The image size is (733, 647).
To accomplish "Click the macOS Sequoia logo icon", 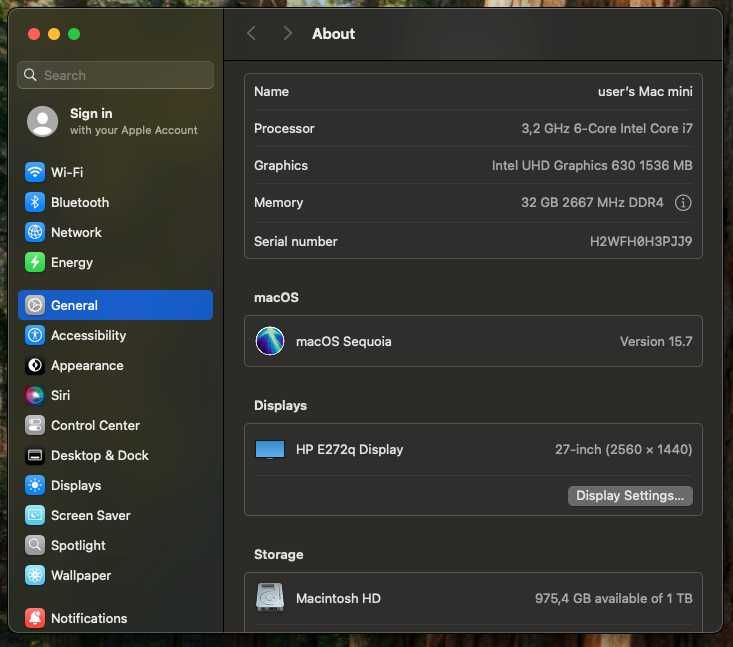I will [270, 341].
